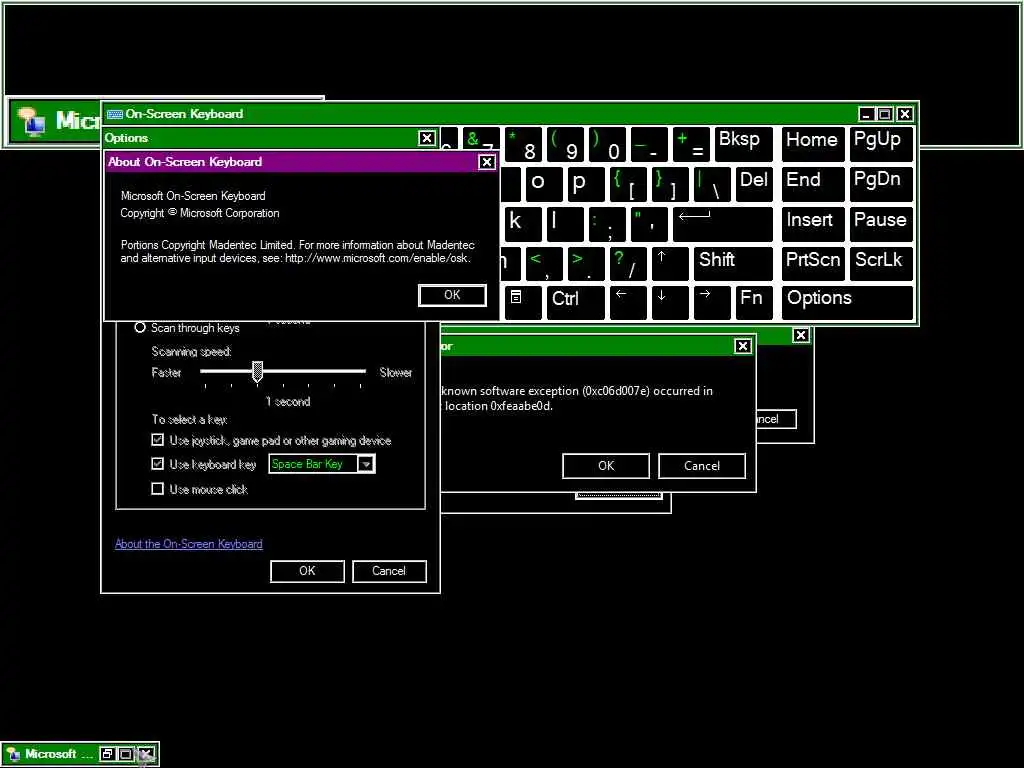Adjust the Scanning speed slider thumb
1024x768 pixels.
click(257, 372)
